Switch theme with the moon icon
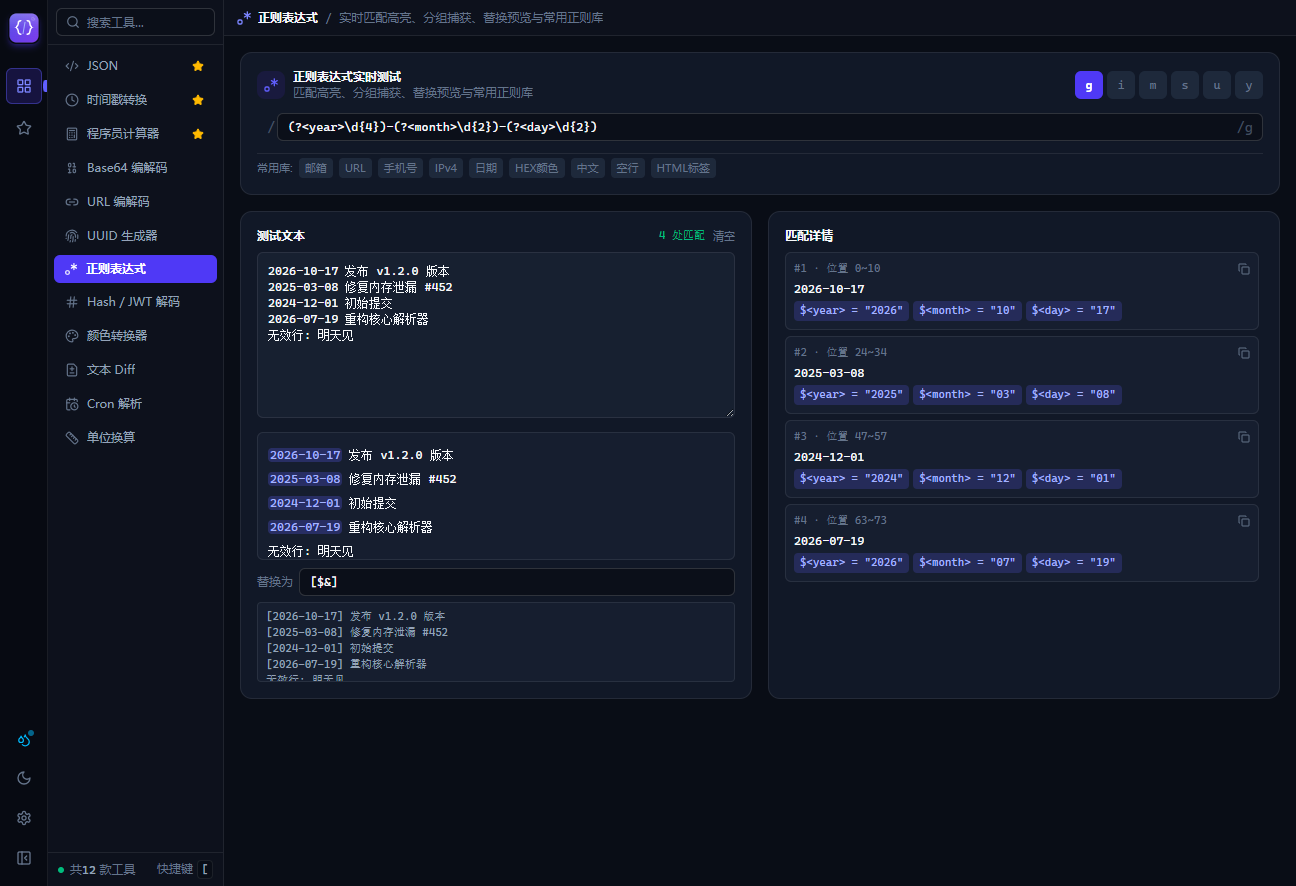This screenshot has height=886, width=1296. coord(24,778)
